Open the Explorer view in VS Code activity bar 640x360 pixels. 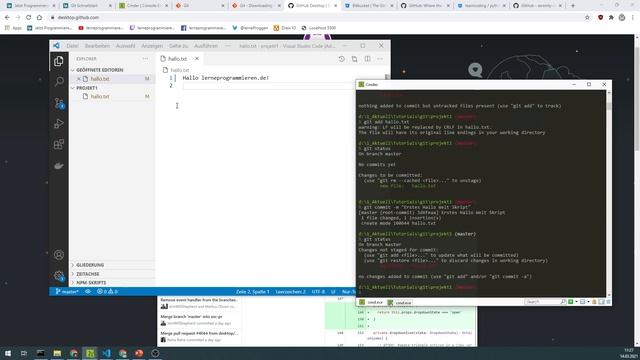click(59, 61)
